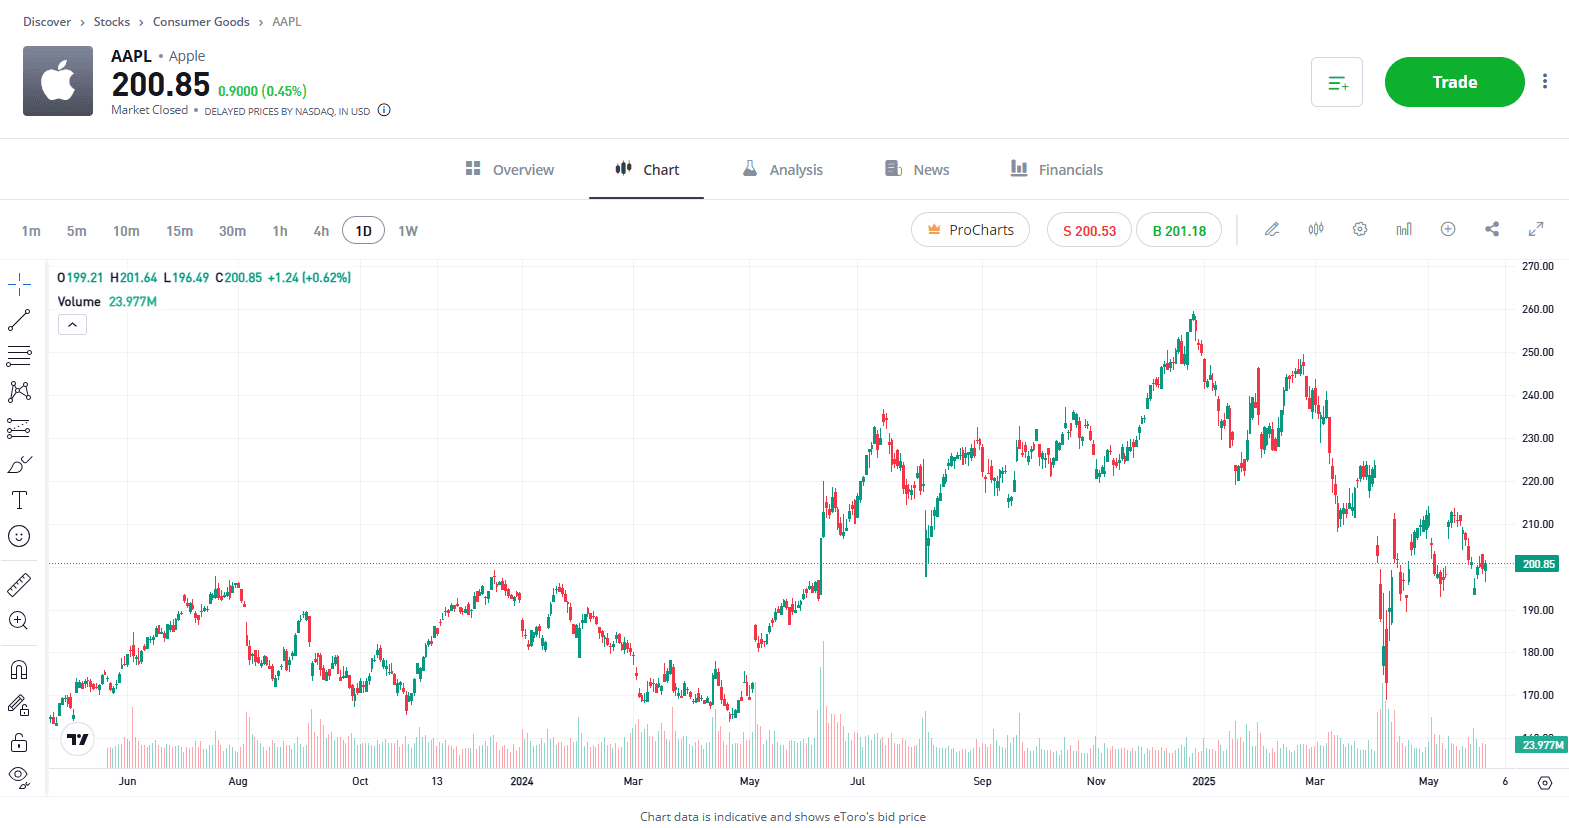Select the ruler measure tool

click(19, 584)
